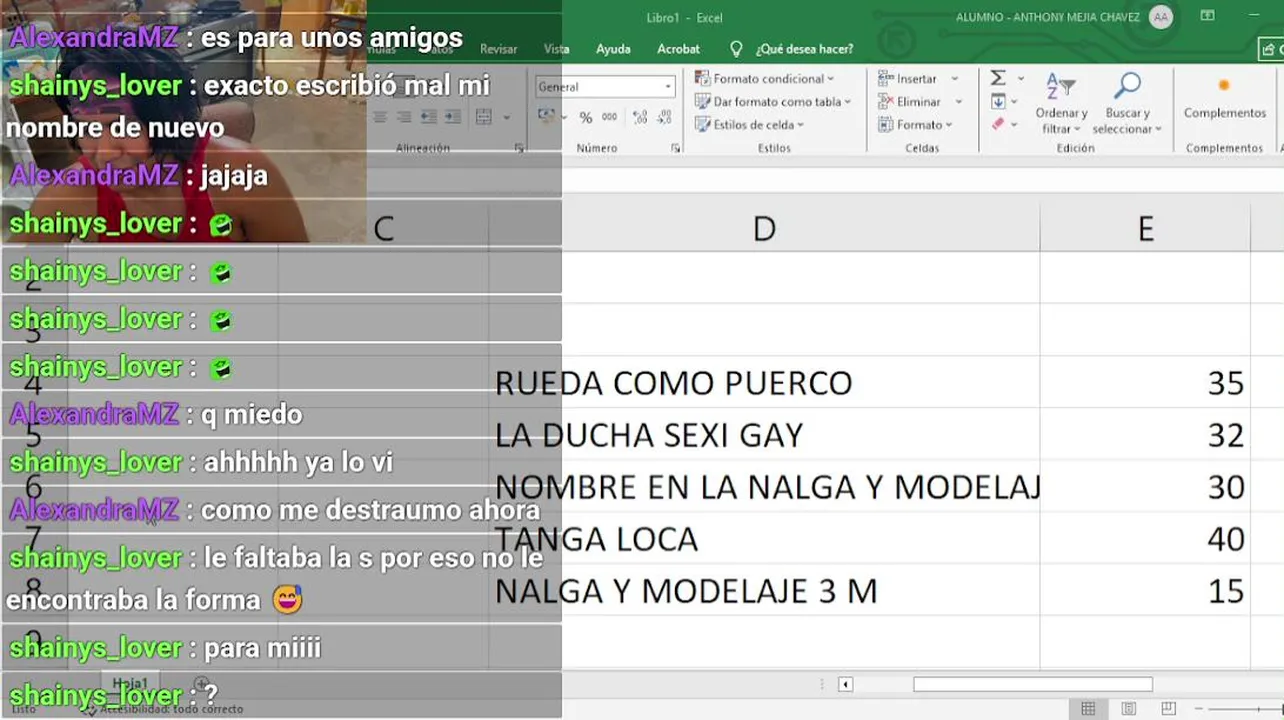Click the Hoja1 sheet tab

point(130,683)
